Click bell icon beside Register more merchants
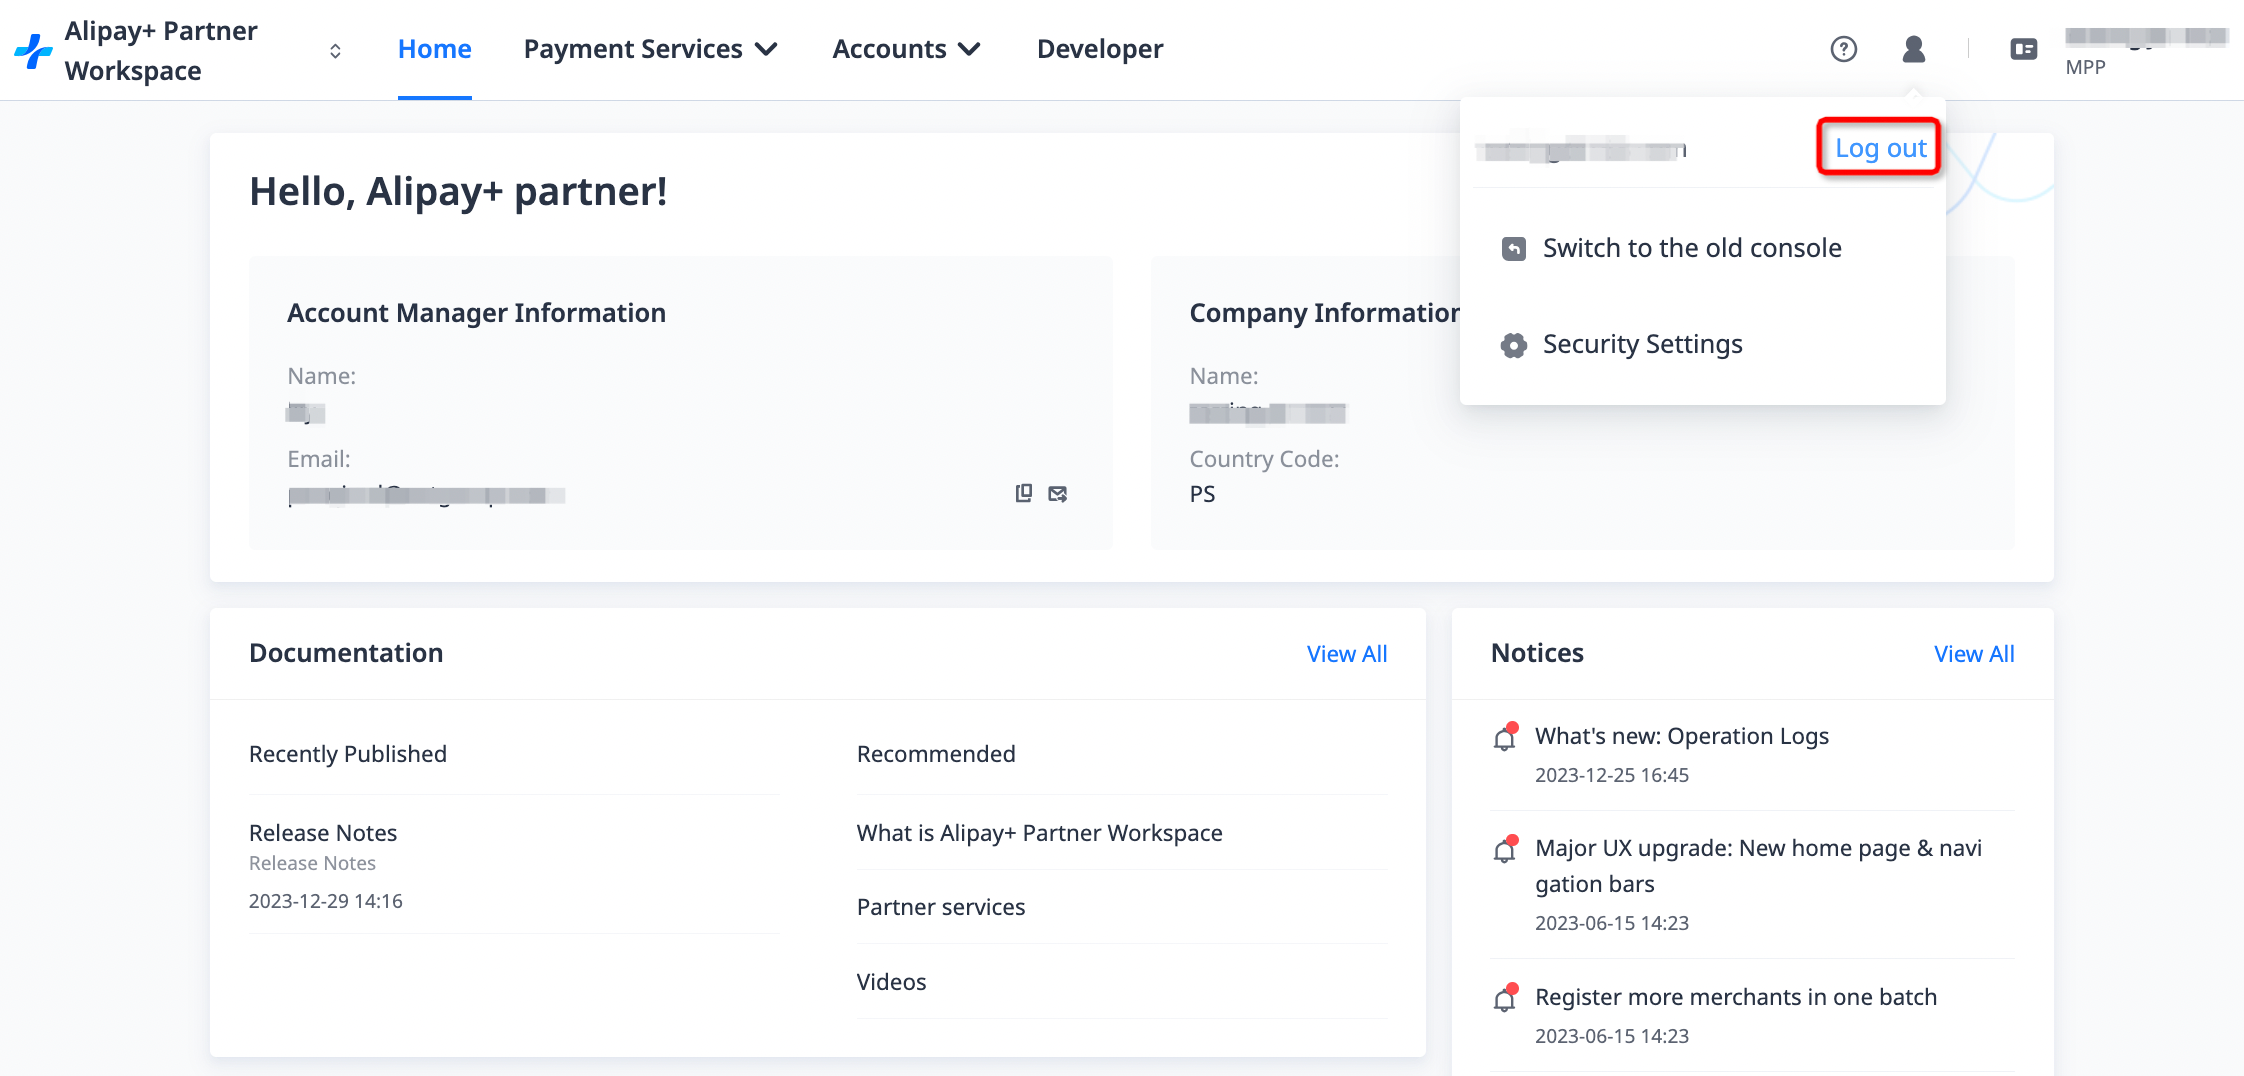Image resolution: width=2244 pixels, height=1076 pixels. (1505, 998)
